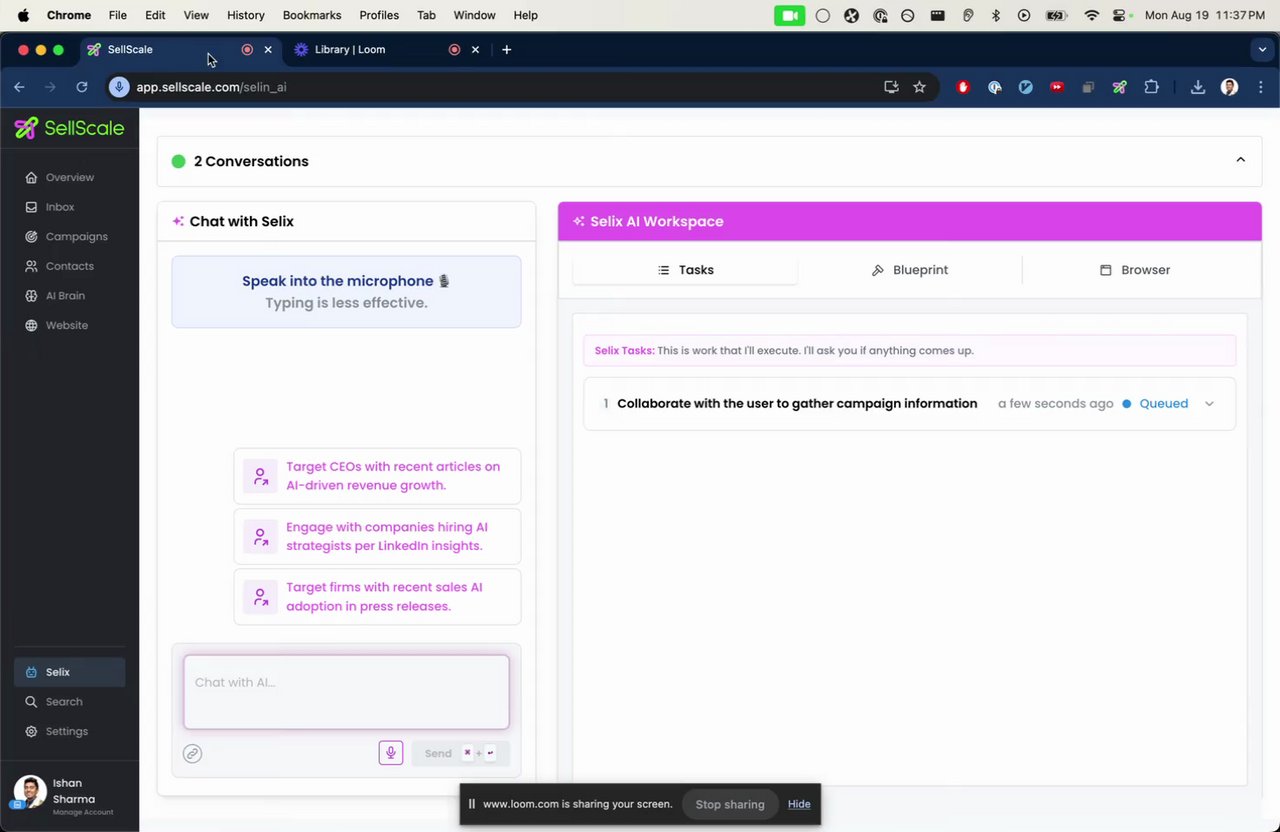Start voice input with the microphone button
1280x832 pixels.
(391, 753)
